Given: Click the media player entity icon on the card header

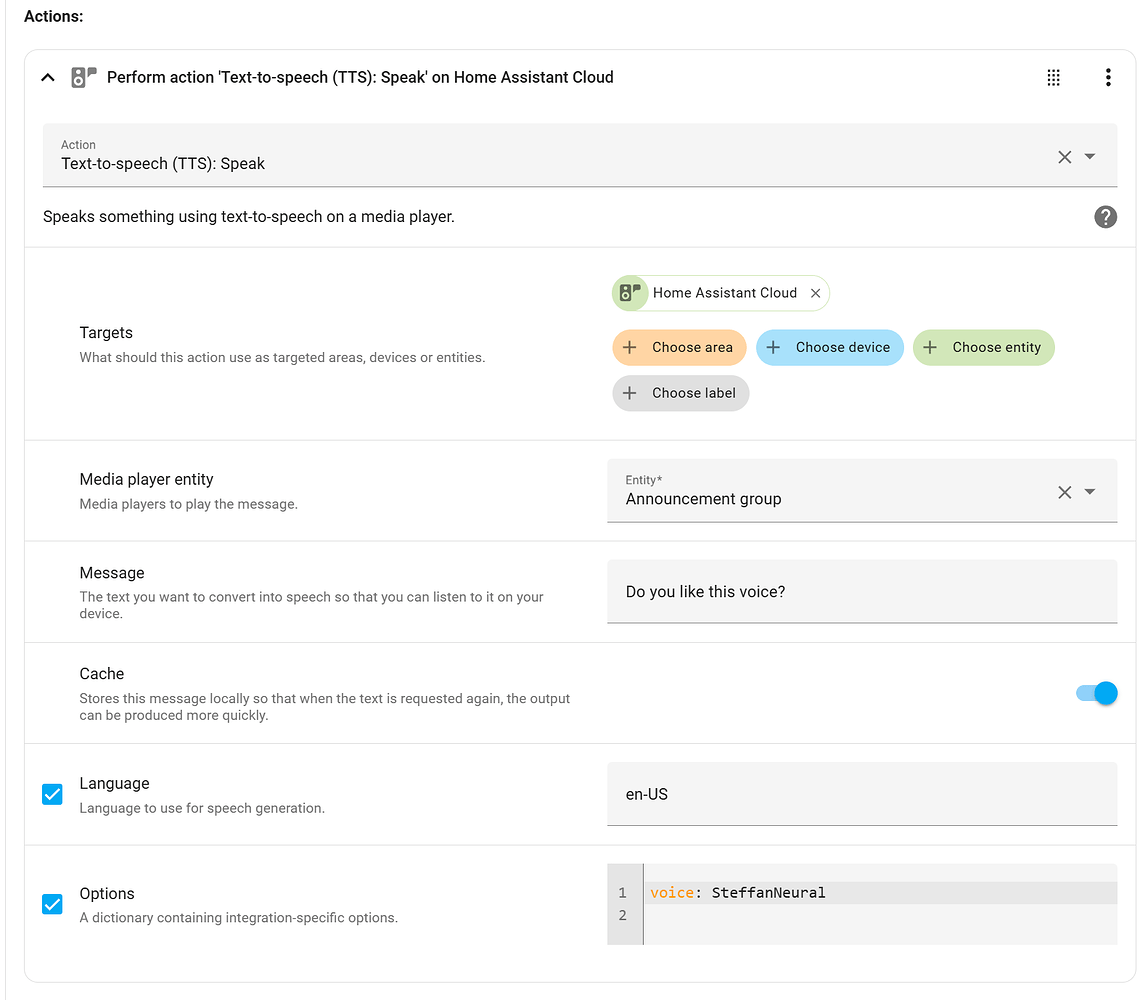Looking at the screenshot, I should (x=83, y=76).
